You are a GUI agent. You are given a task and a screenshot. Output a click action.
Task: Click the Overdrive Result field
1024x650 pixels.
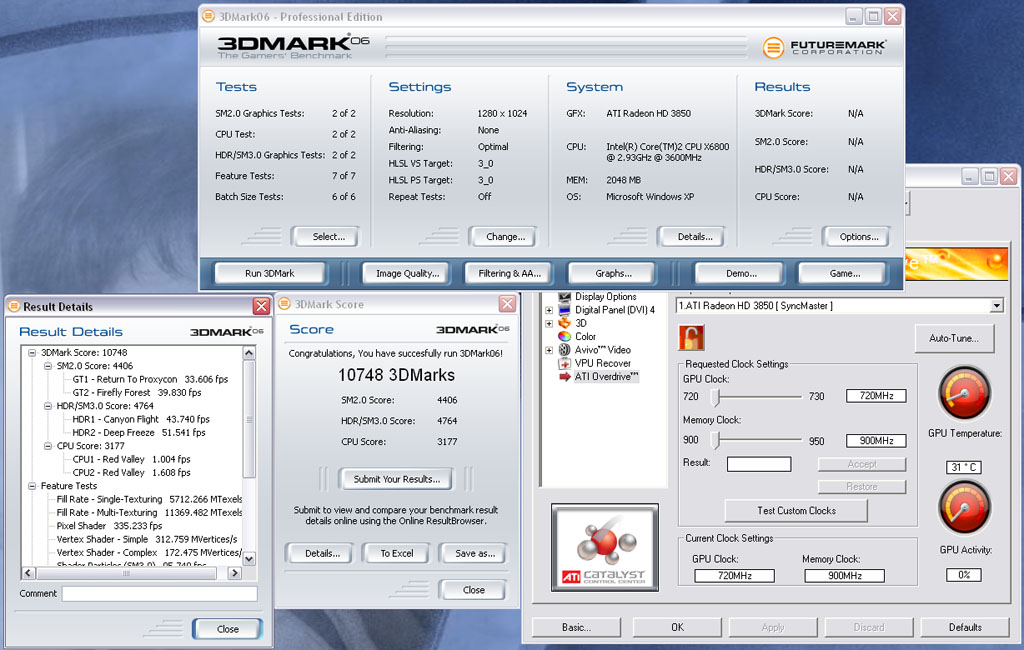[x=759, y=464]
